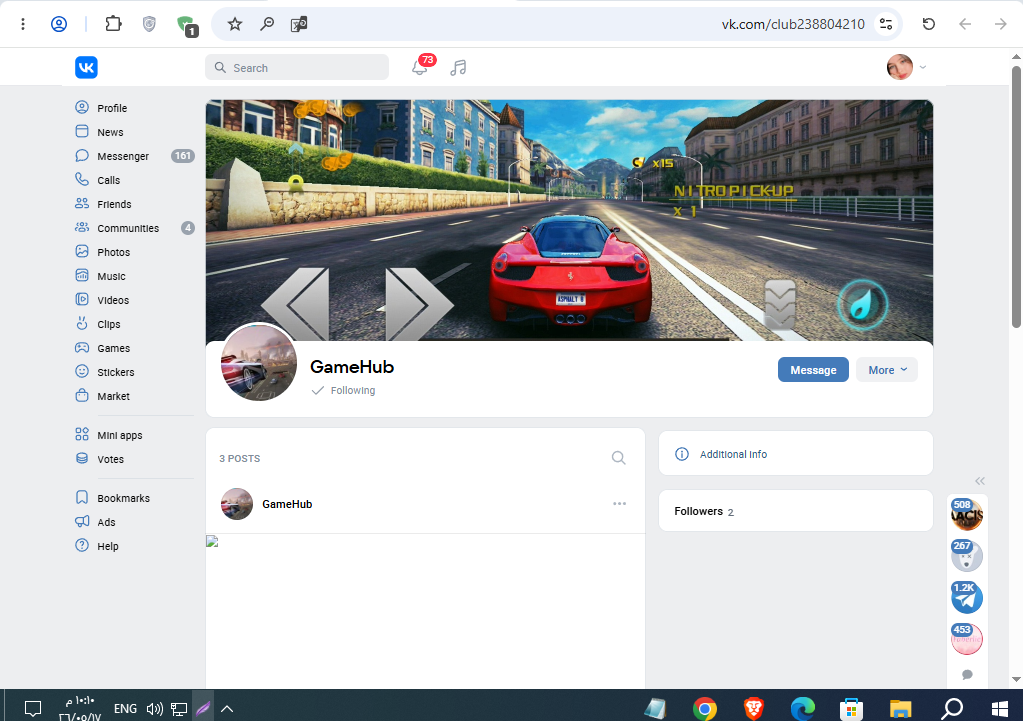Open the browser profile icon
Image resolution: width=1023 pixels, height=721 pixels.
59,24
